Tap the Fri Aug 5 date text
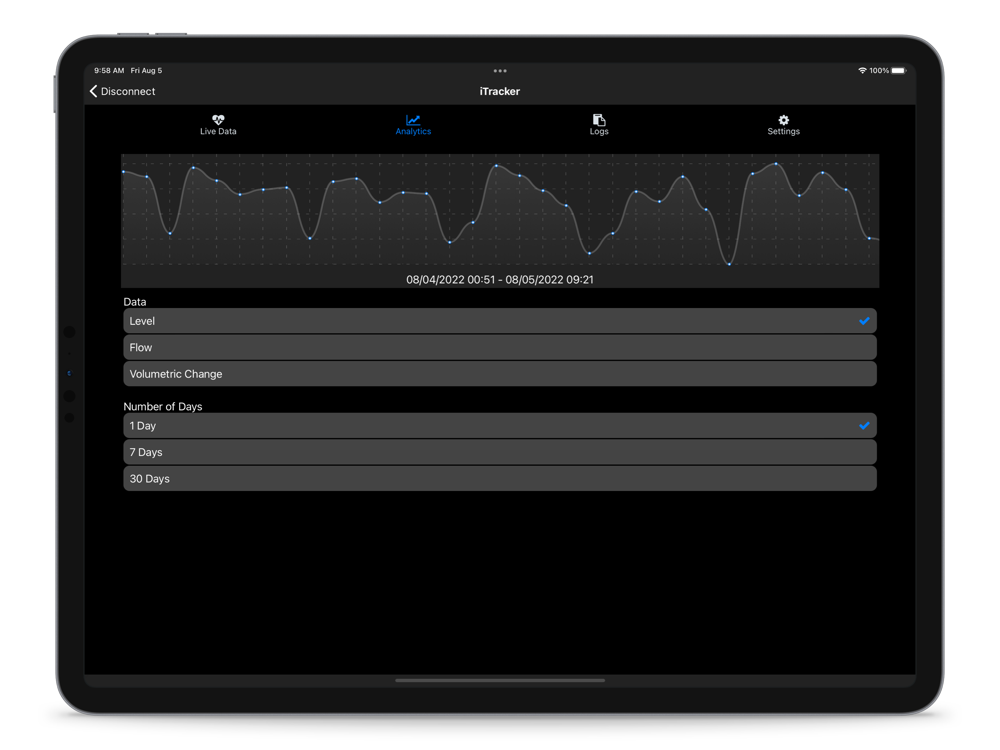This screenshot has height=750, width=1000. tap(146, 70)
